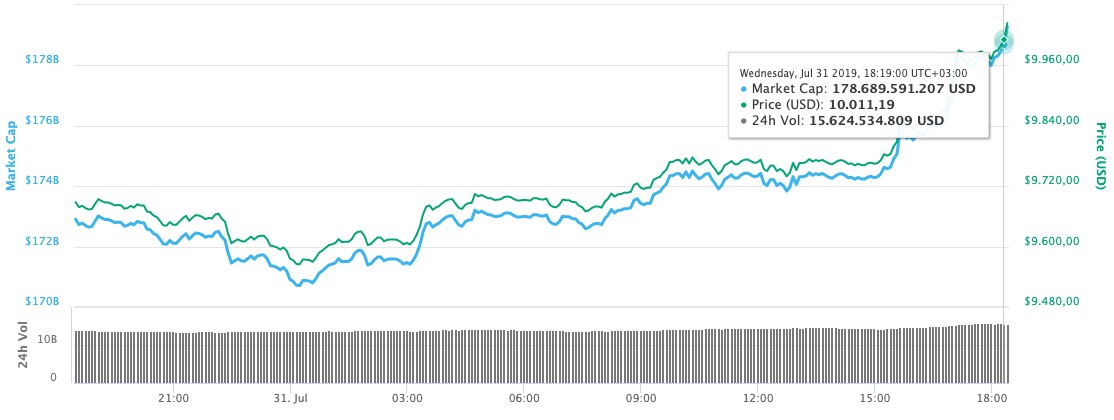1114x420 pixels.
Task: Click the 12:00 time axis label
Action: pyautogui.click(x=758, y=398)
